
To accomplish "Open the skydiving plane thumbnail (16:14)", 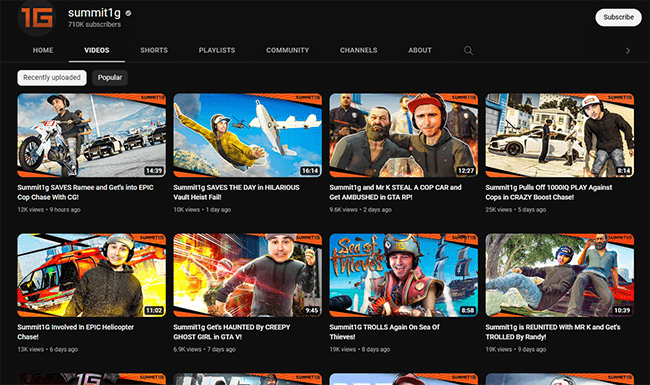I will [x=247, y=135].
